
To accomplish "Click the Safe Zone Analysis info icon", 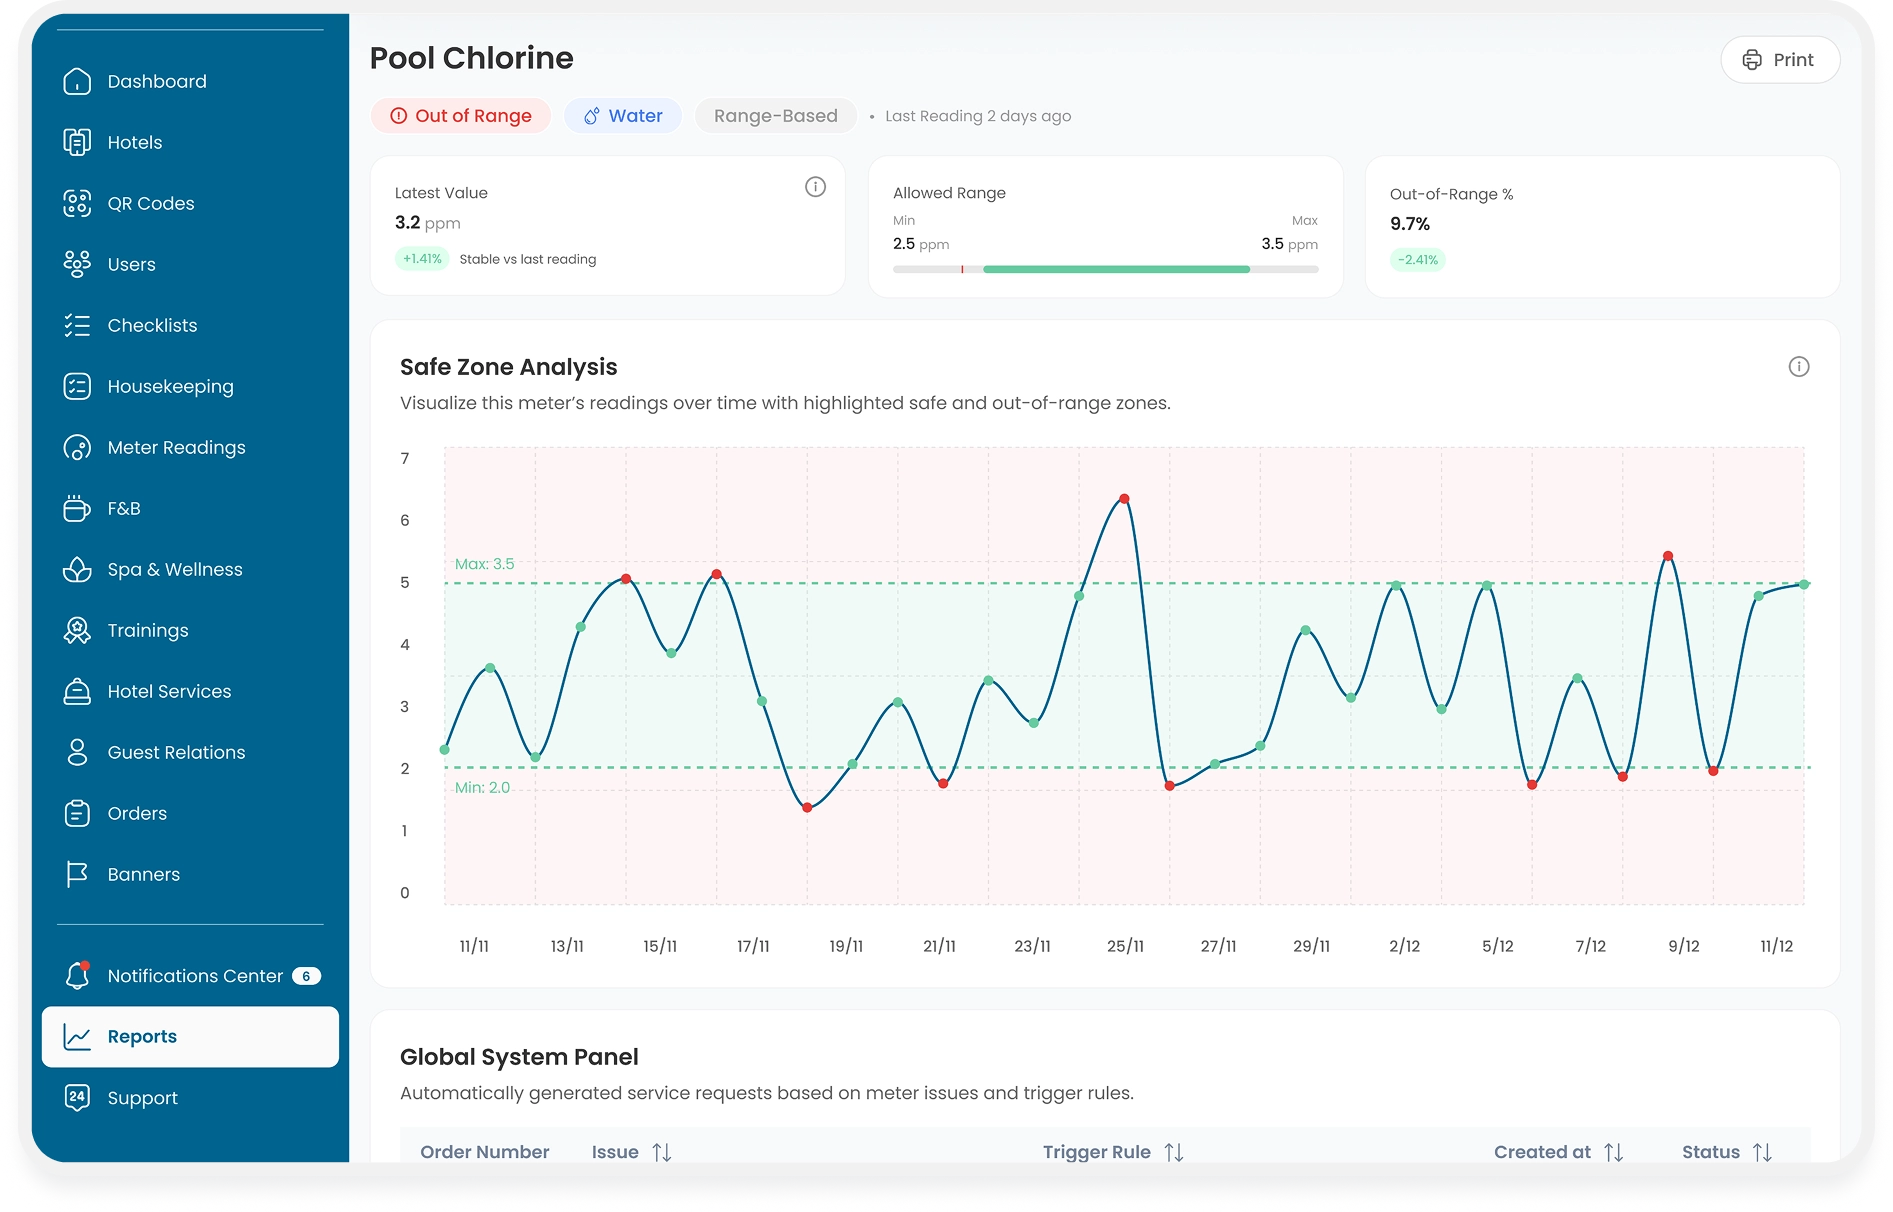I will 1798,367.
